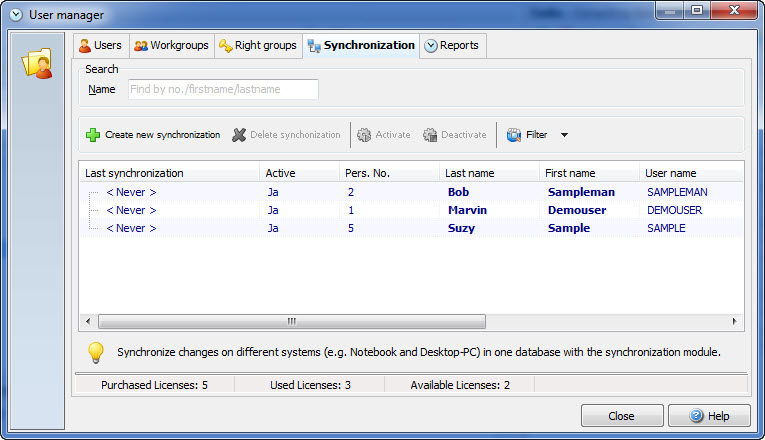Viewport: 765px width, 440px height.
Task: Click the green plus Create new synchronization icon
Action: (x=93, y=135)
